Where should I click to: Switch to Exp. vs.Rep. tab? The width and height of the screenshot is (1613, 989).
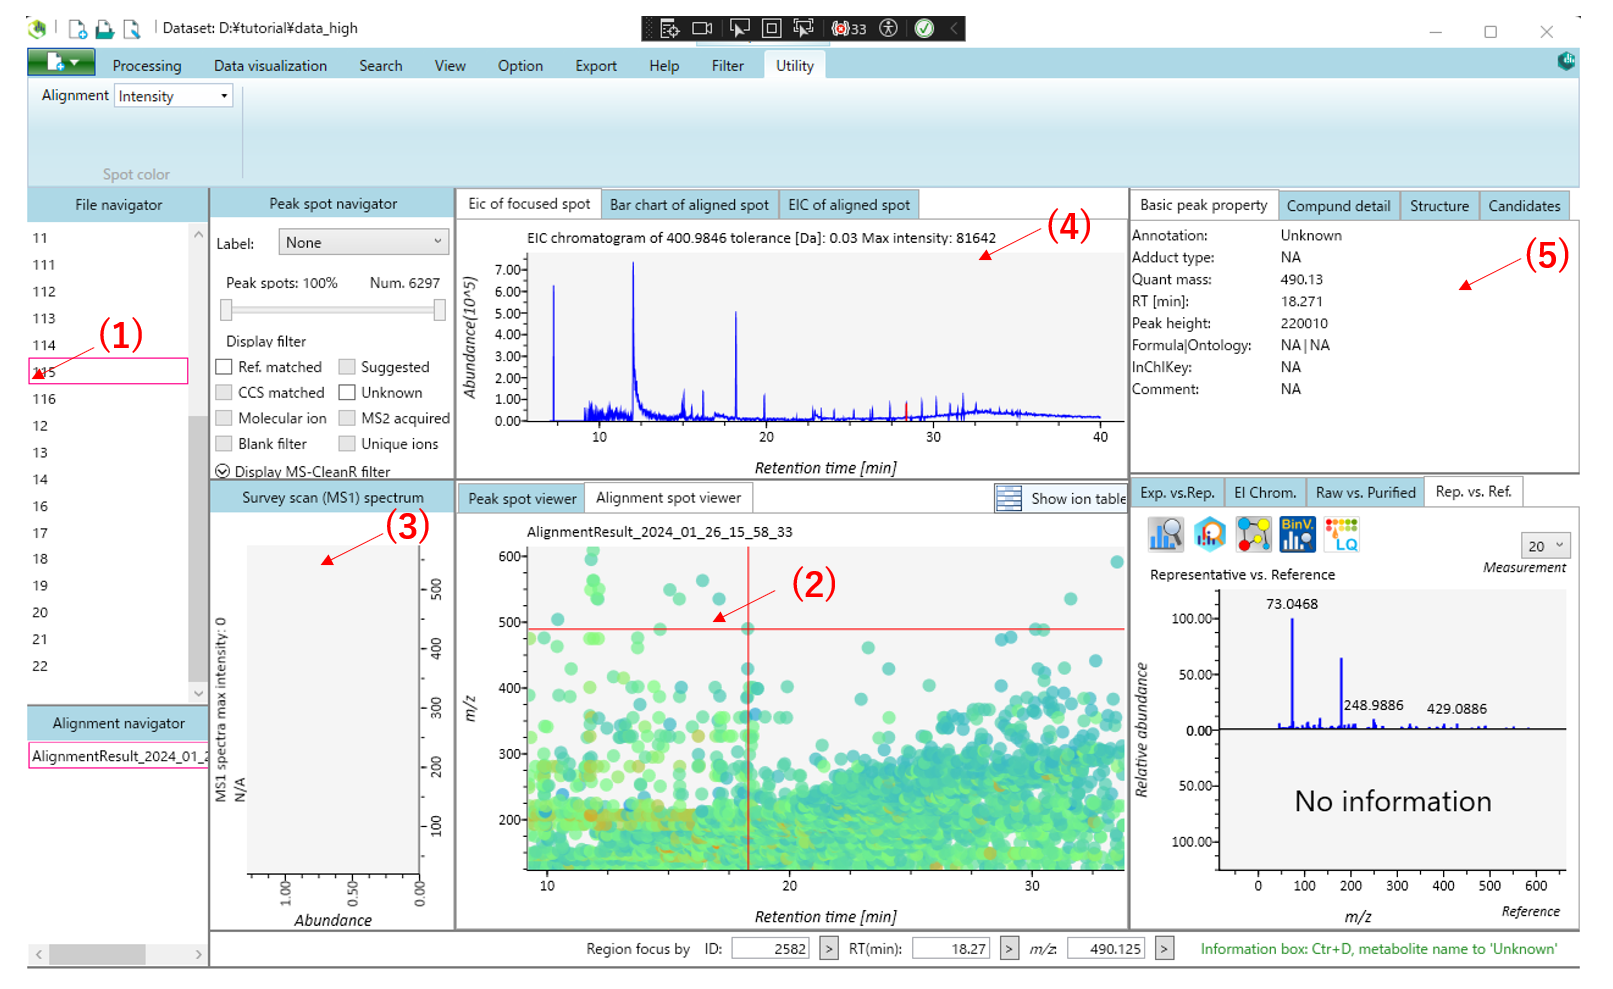(1177, 492)
